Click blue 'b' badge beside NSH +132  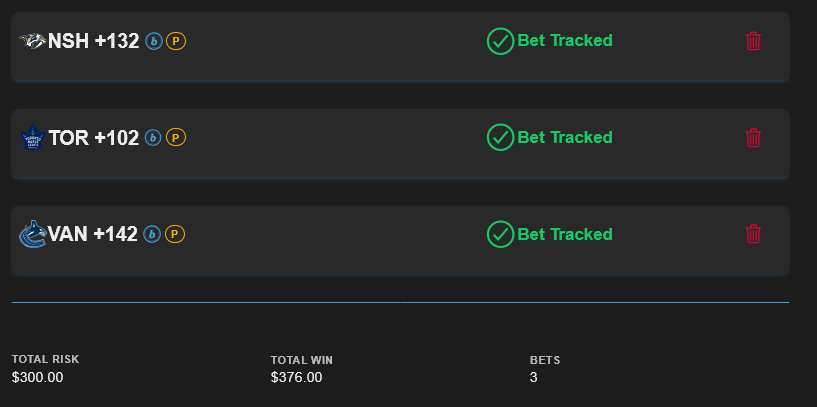(x=154, y=41)
